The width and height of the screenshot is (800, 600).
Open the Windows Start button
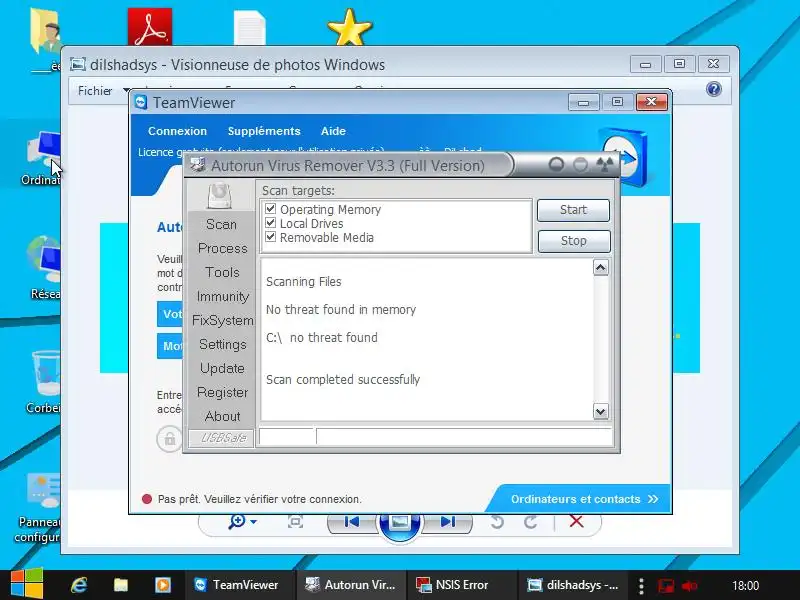point(27,584)
